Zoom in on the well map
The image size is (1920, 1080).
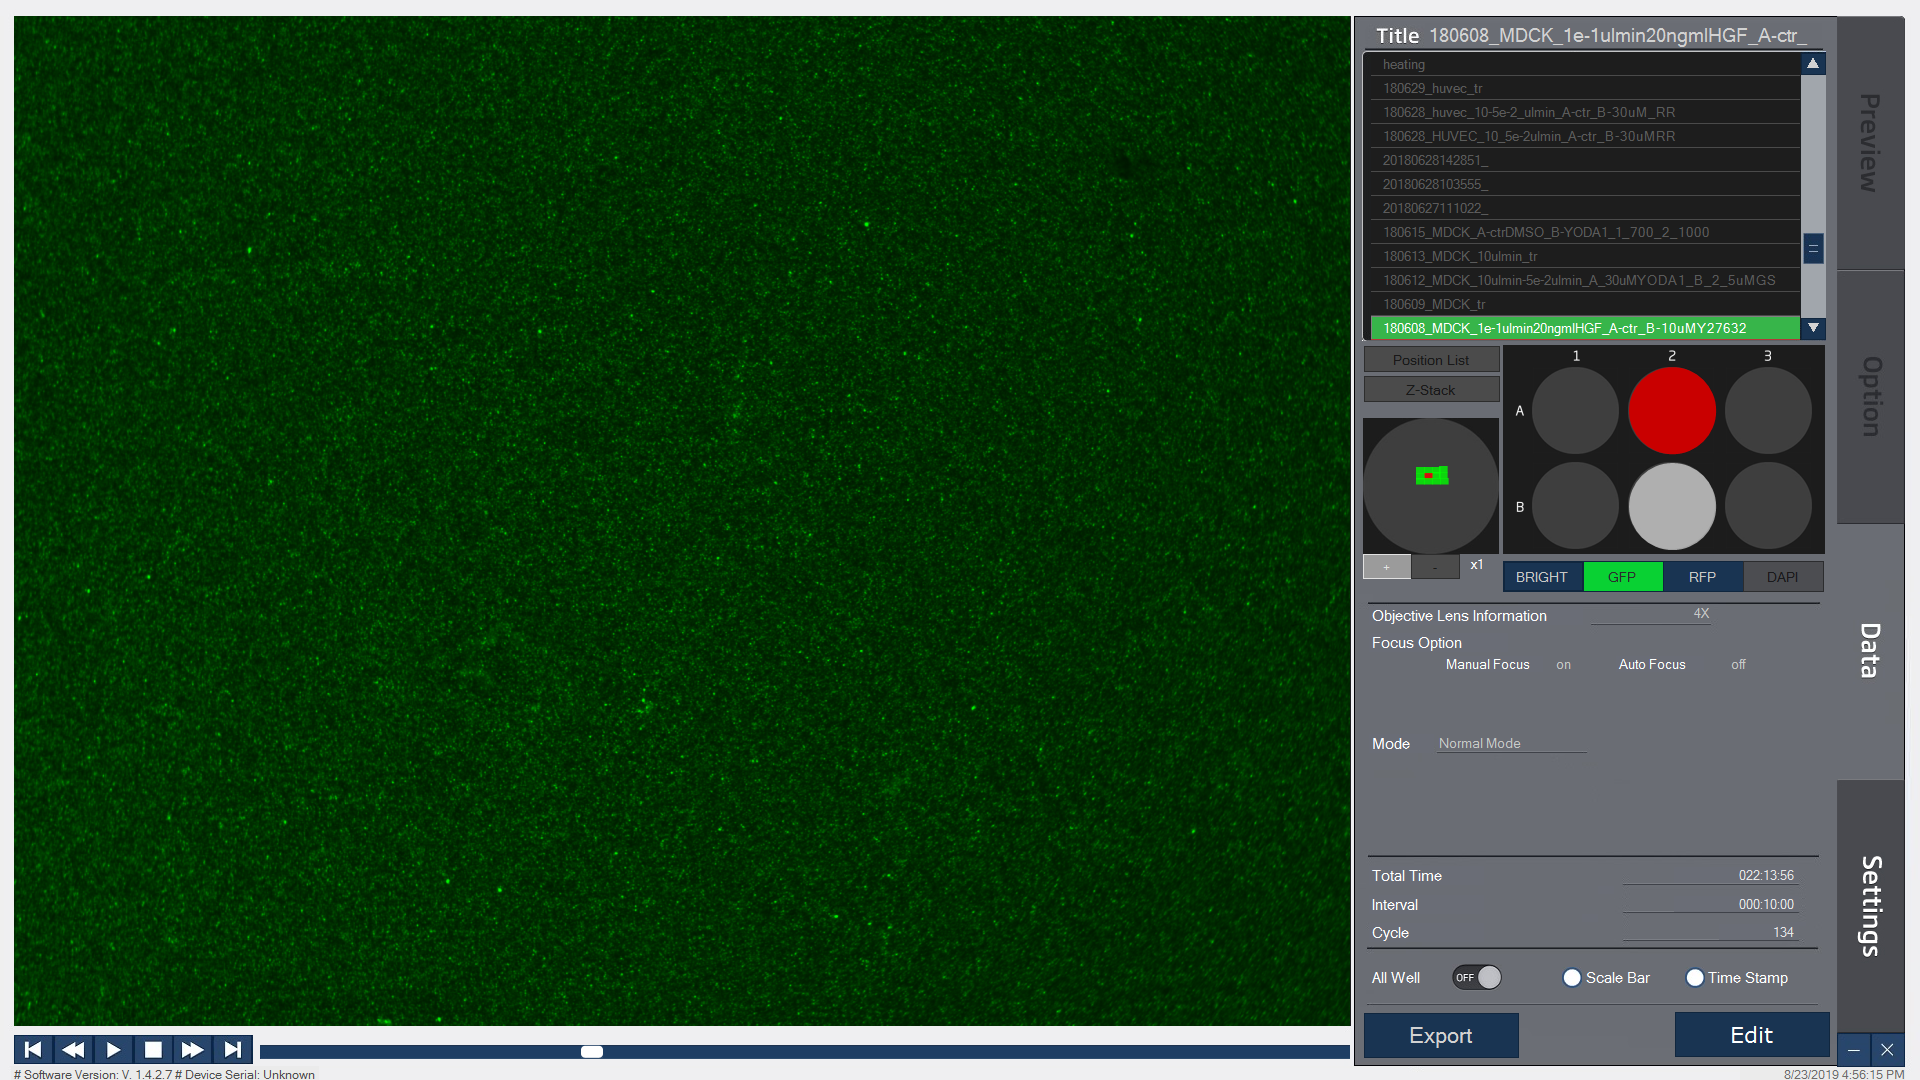(x=1386, y=567)
